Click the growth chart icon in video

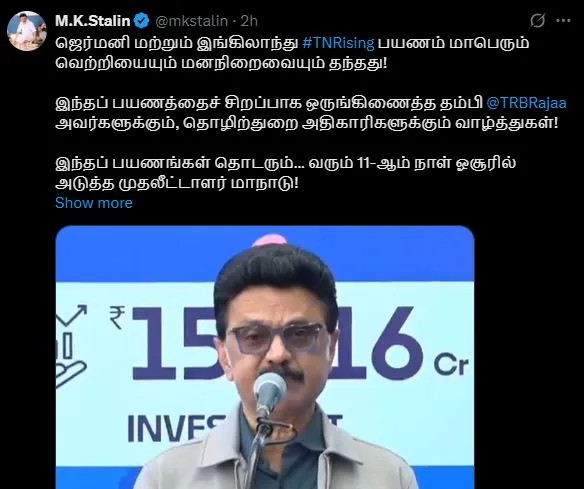(71, 346)
